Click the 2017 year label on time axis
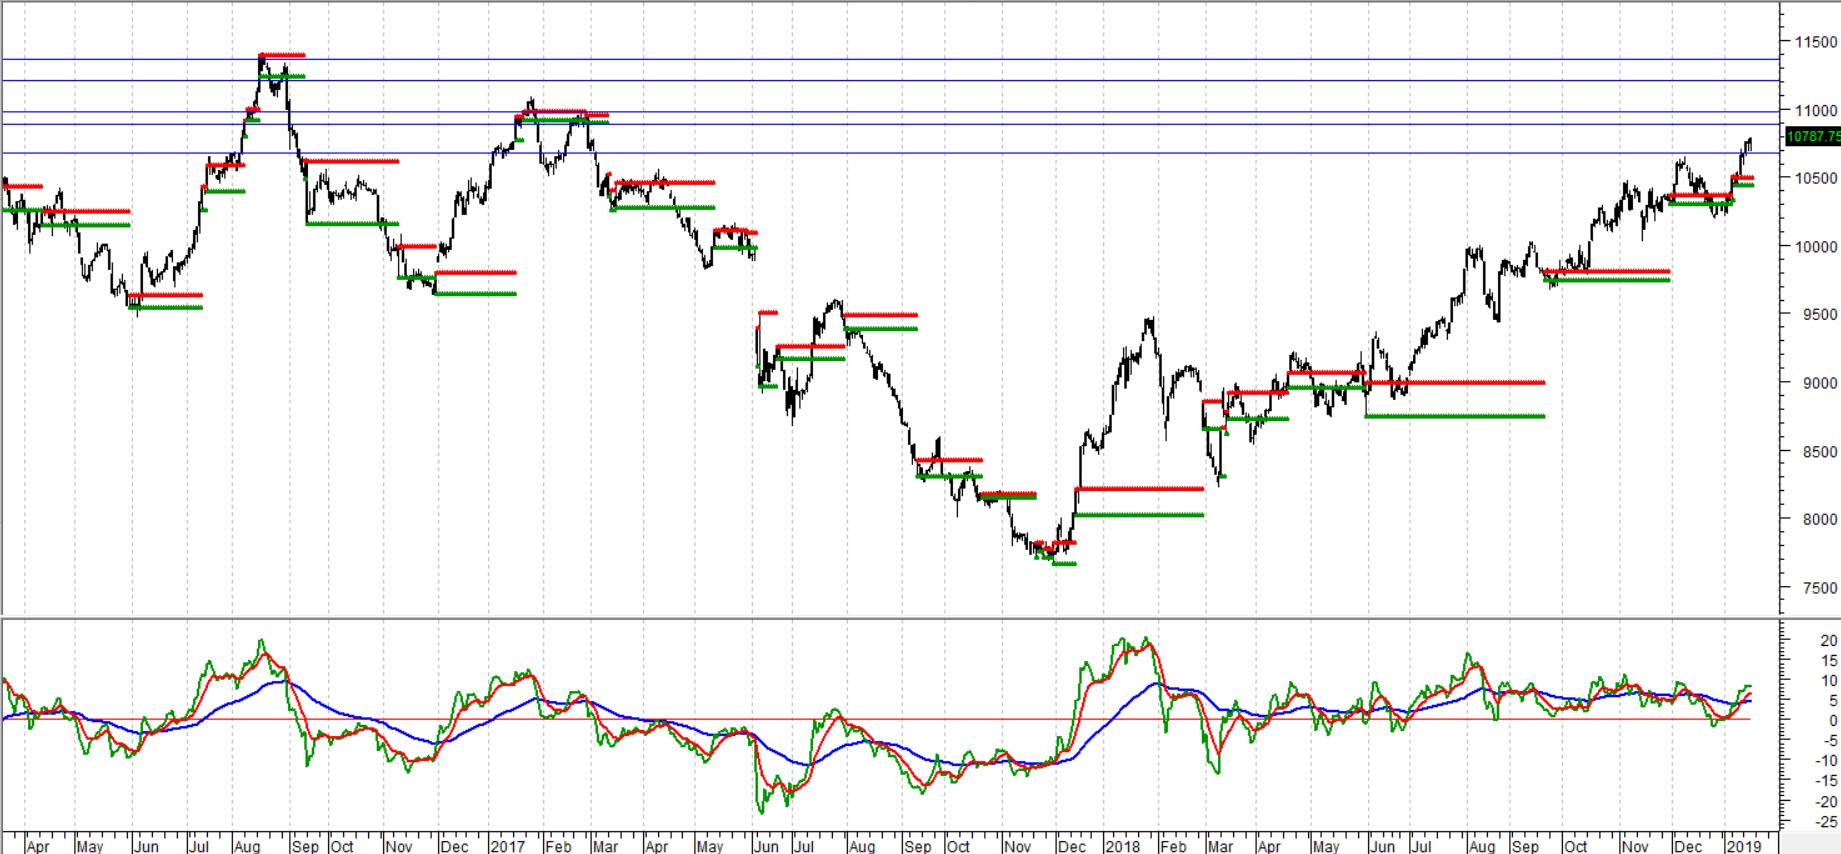 507,846
